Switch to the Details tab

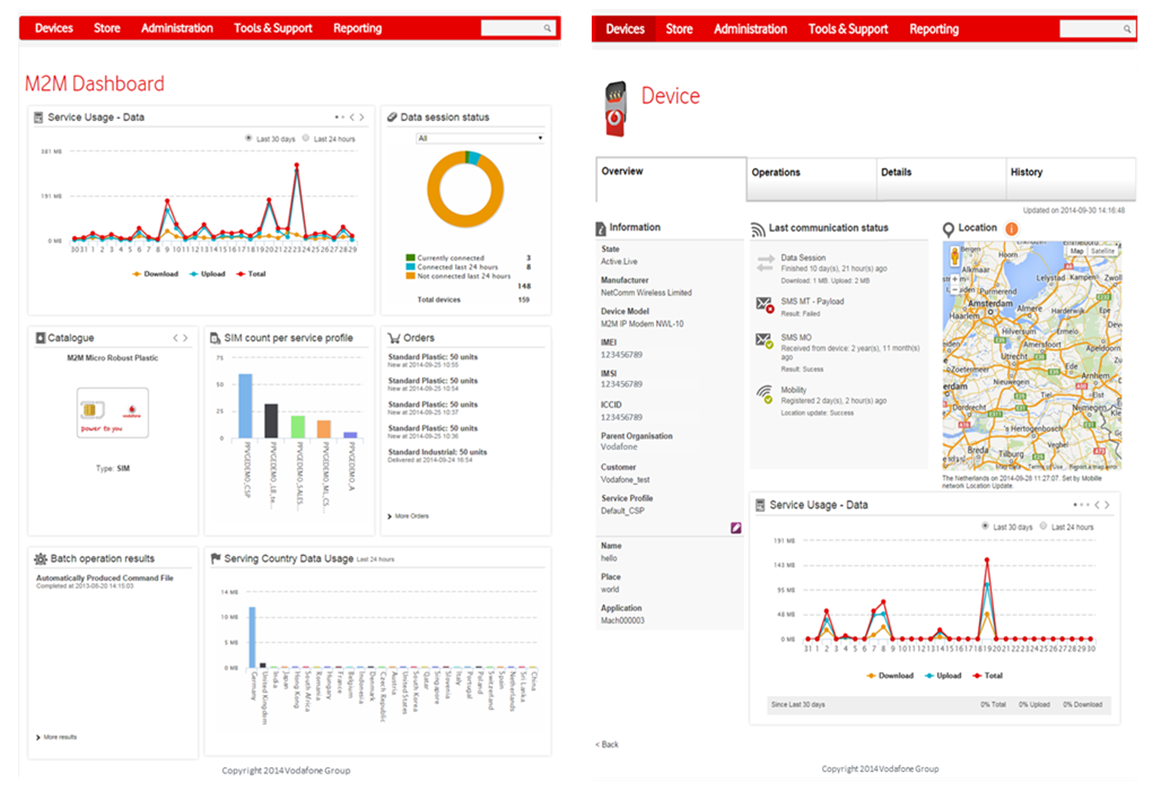coord(940,179)
